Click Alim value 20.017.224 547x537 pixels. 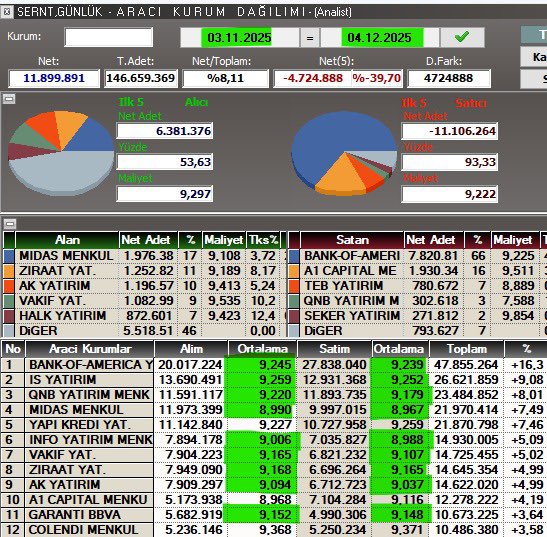click(x=190, y=365)
